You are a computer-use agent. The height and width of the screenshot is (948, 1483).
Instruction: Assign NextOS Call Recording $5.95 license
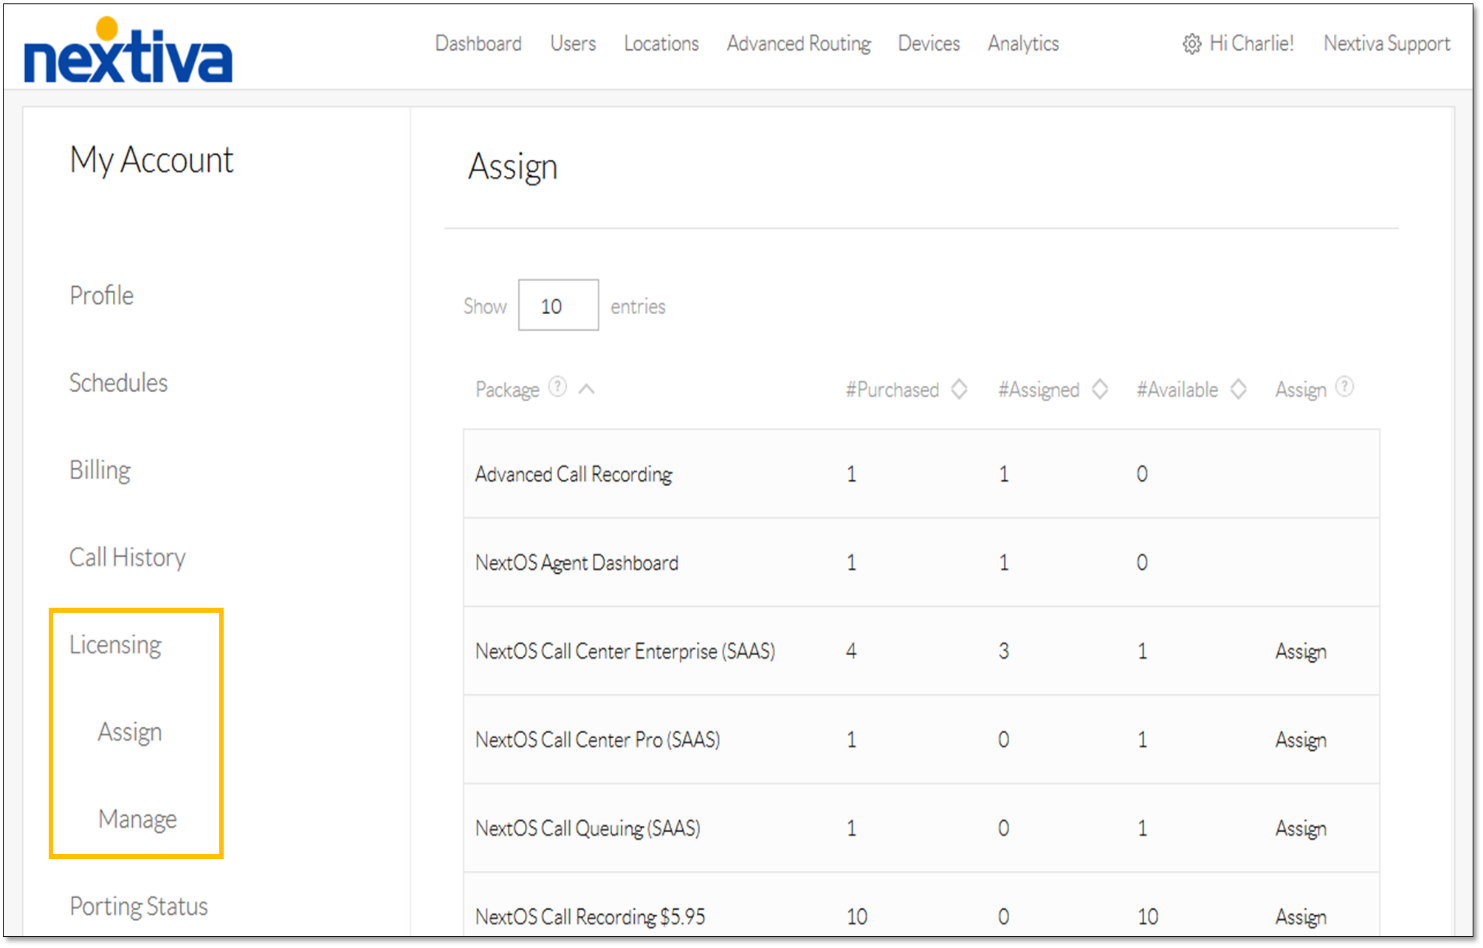(x=1301, y=917)
